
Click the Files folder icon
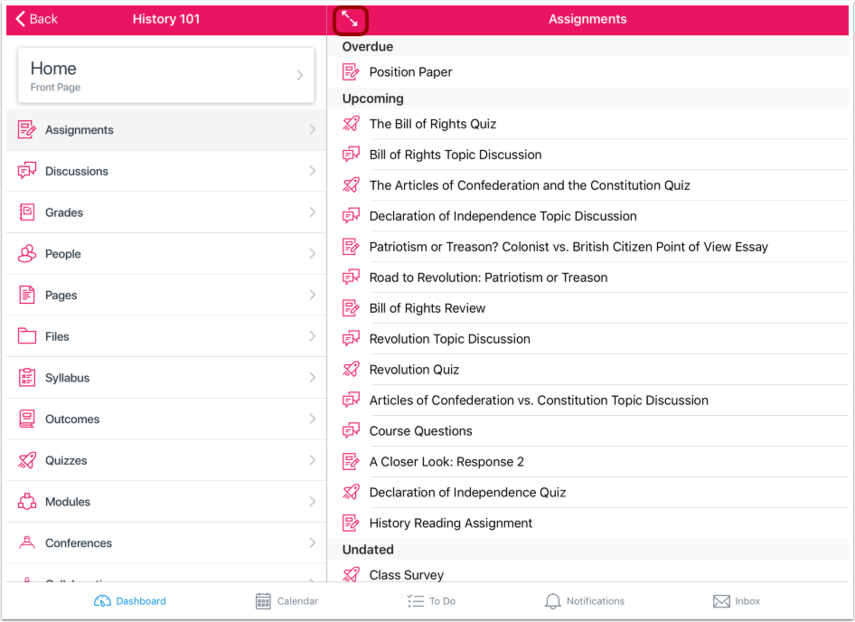tap(27, 336)
